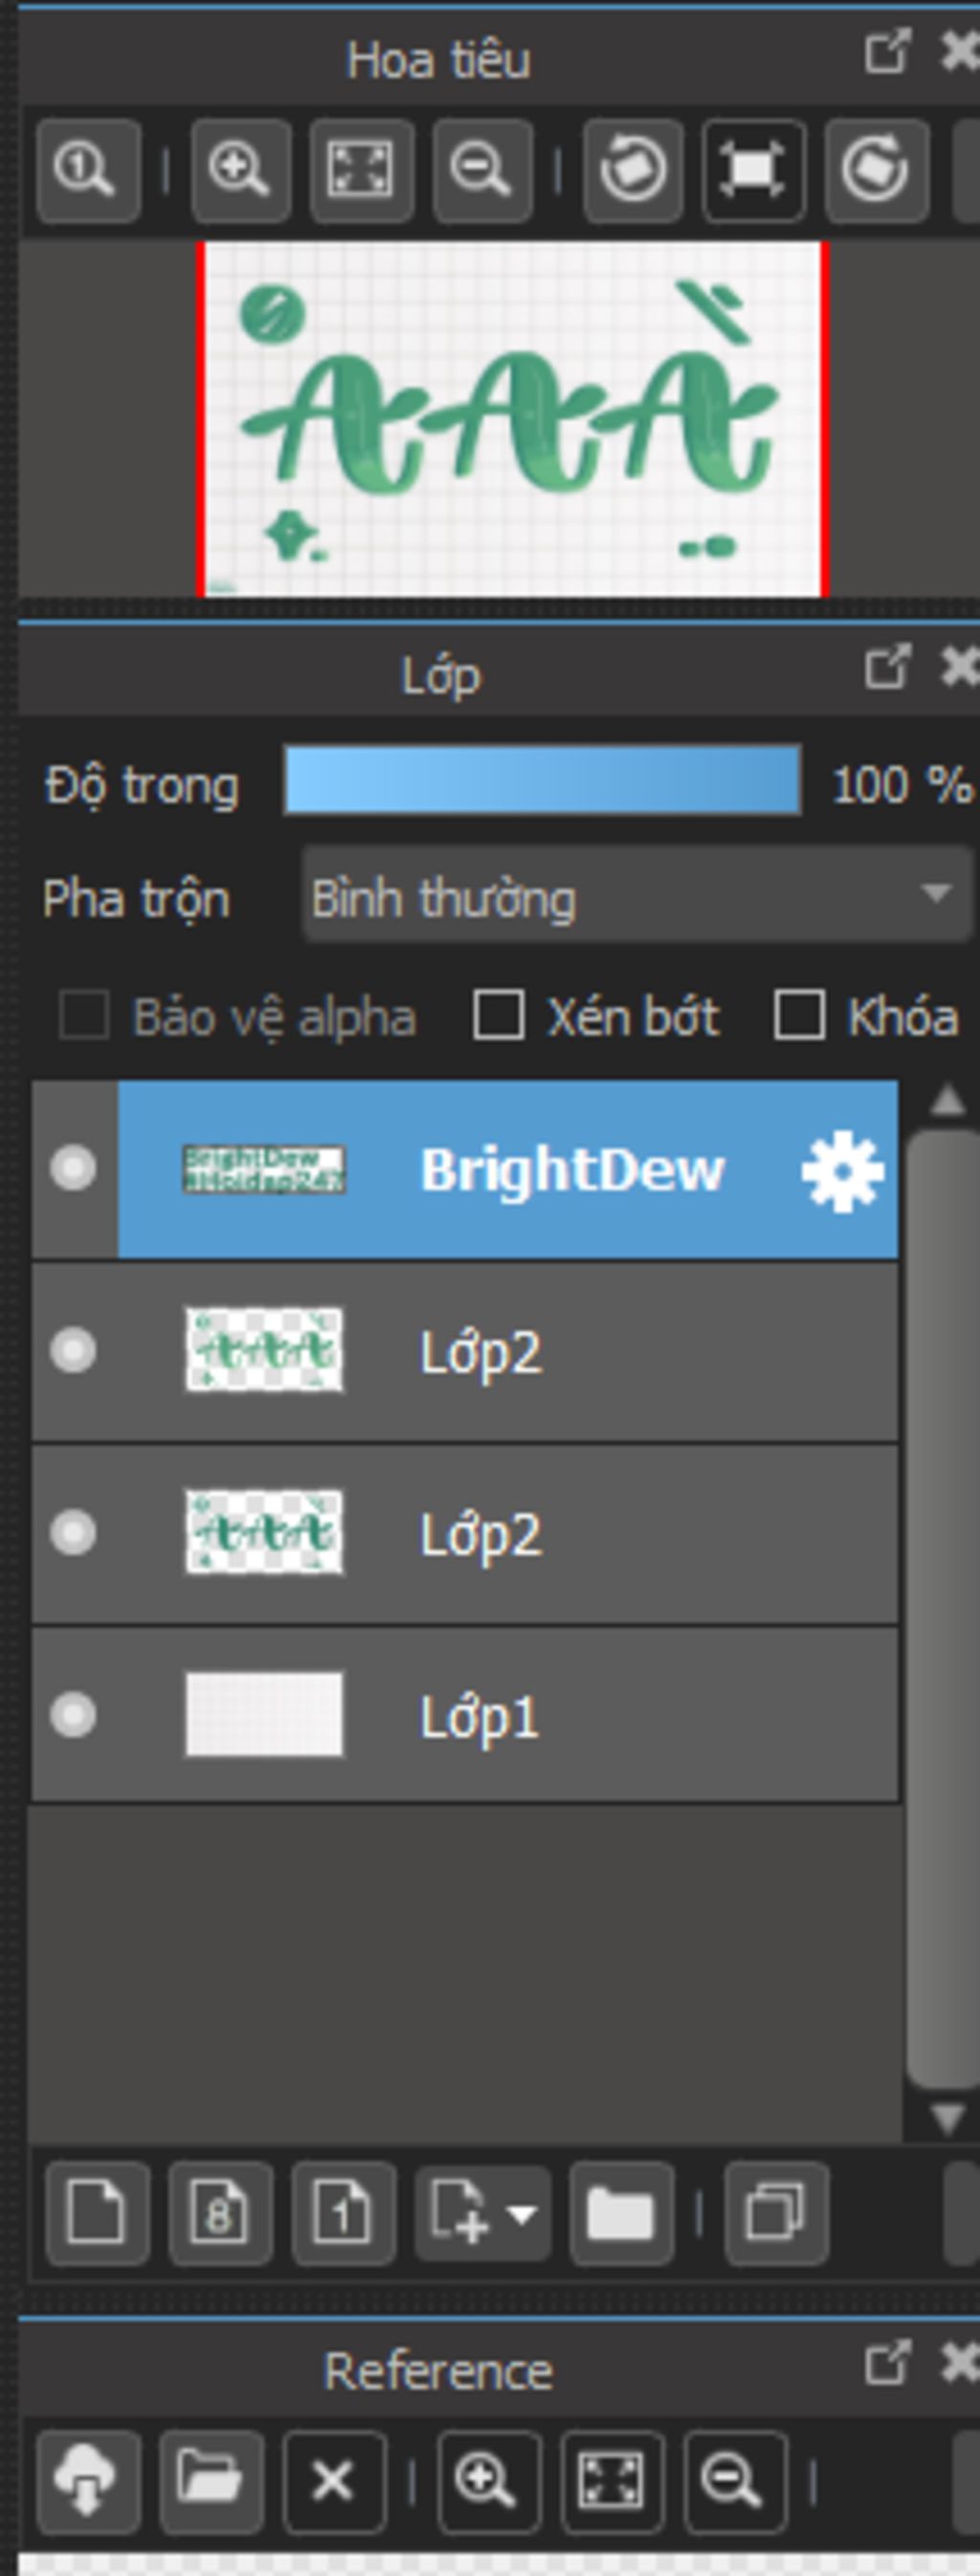Reset navigator zoom to 100%
The image size is (980, 2576).
88,170
